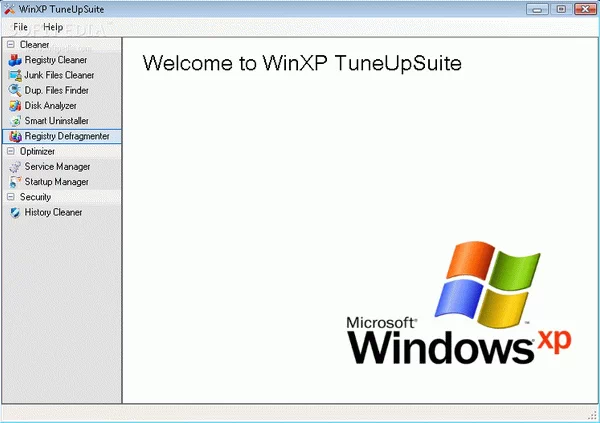Click the Registry Defragmenter icon
This screenshot has height=423, width=600.
click(x=15, y=136)
